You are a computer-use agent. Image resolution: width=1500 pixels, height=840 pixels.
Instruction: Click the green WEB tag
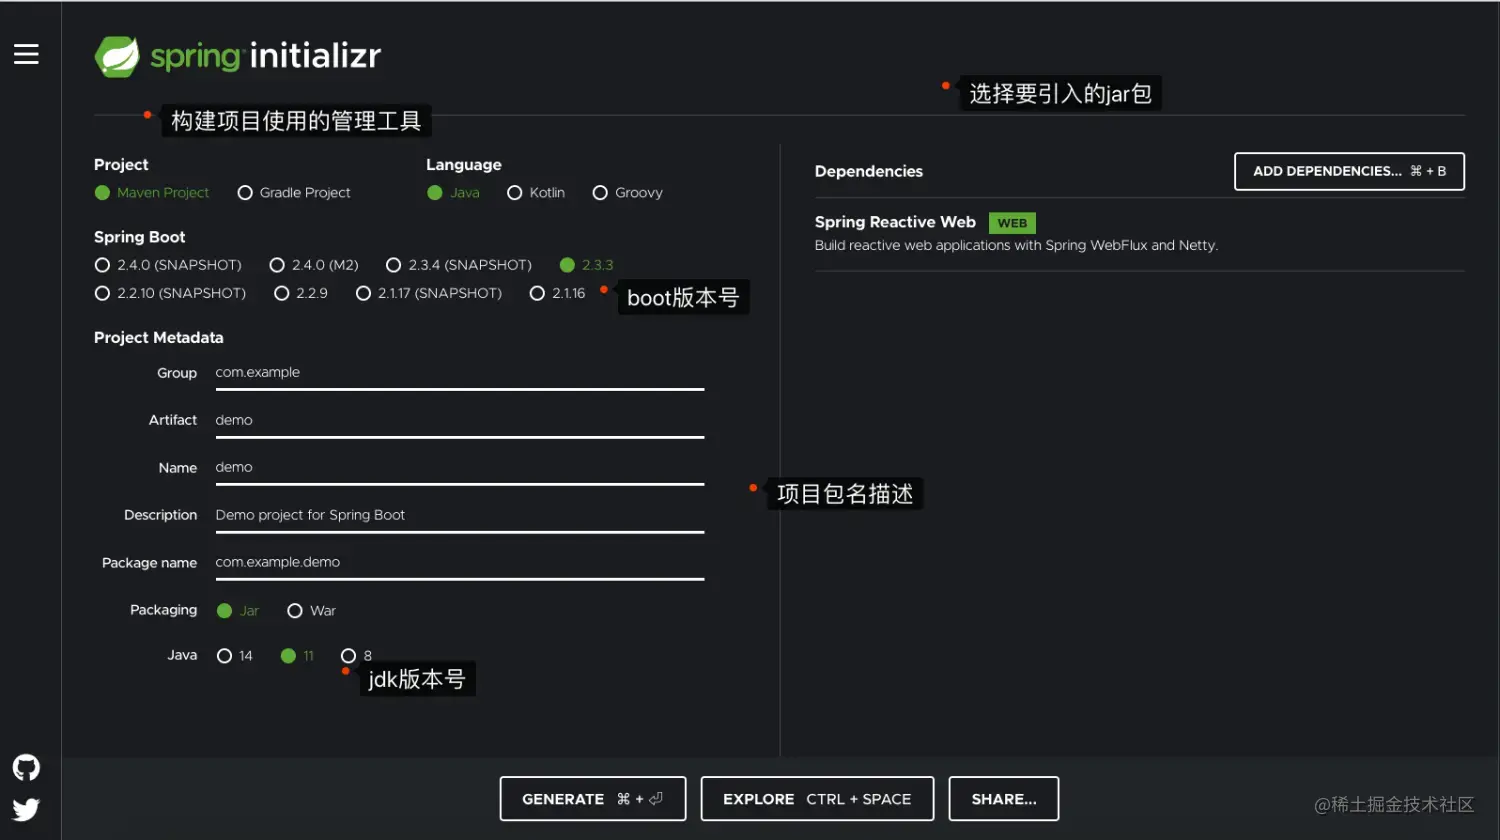pos(1012,223)
